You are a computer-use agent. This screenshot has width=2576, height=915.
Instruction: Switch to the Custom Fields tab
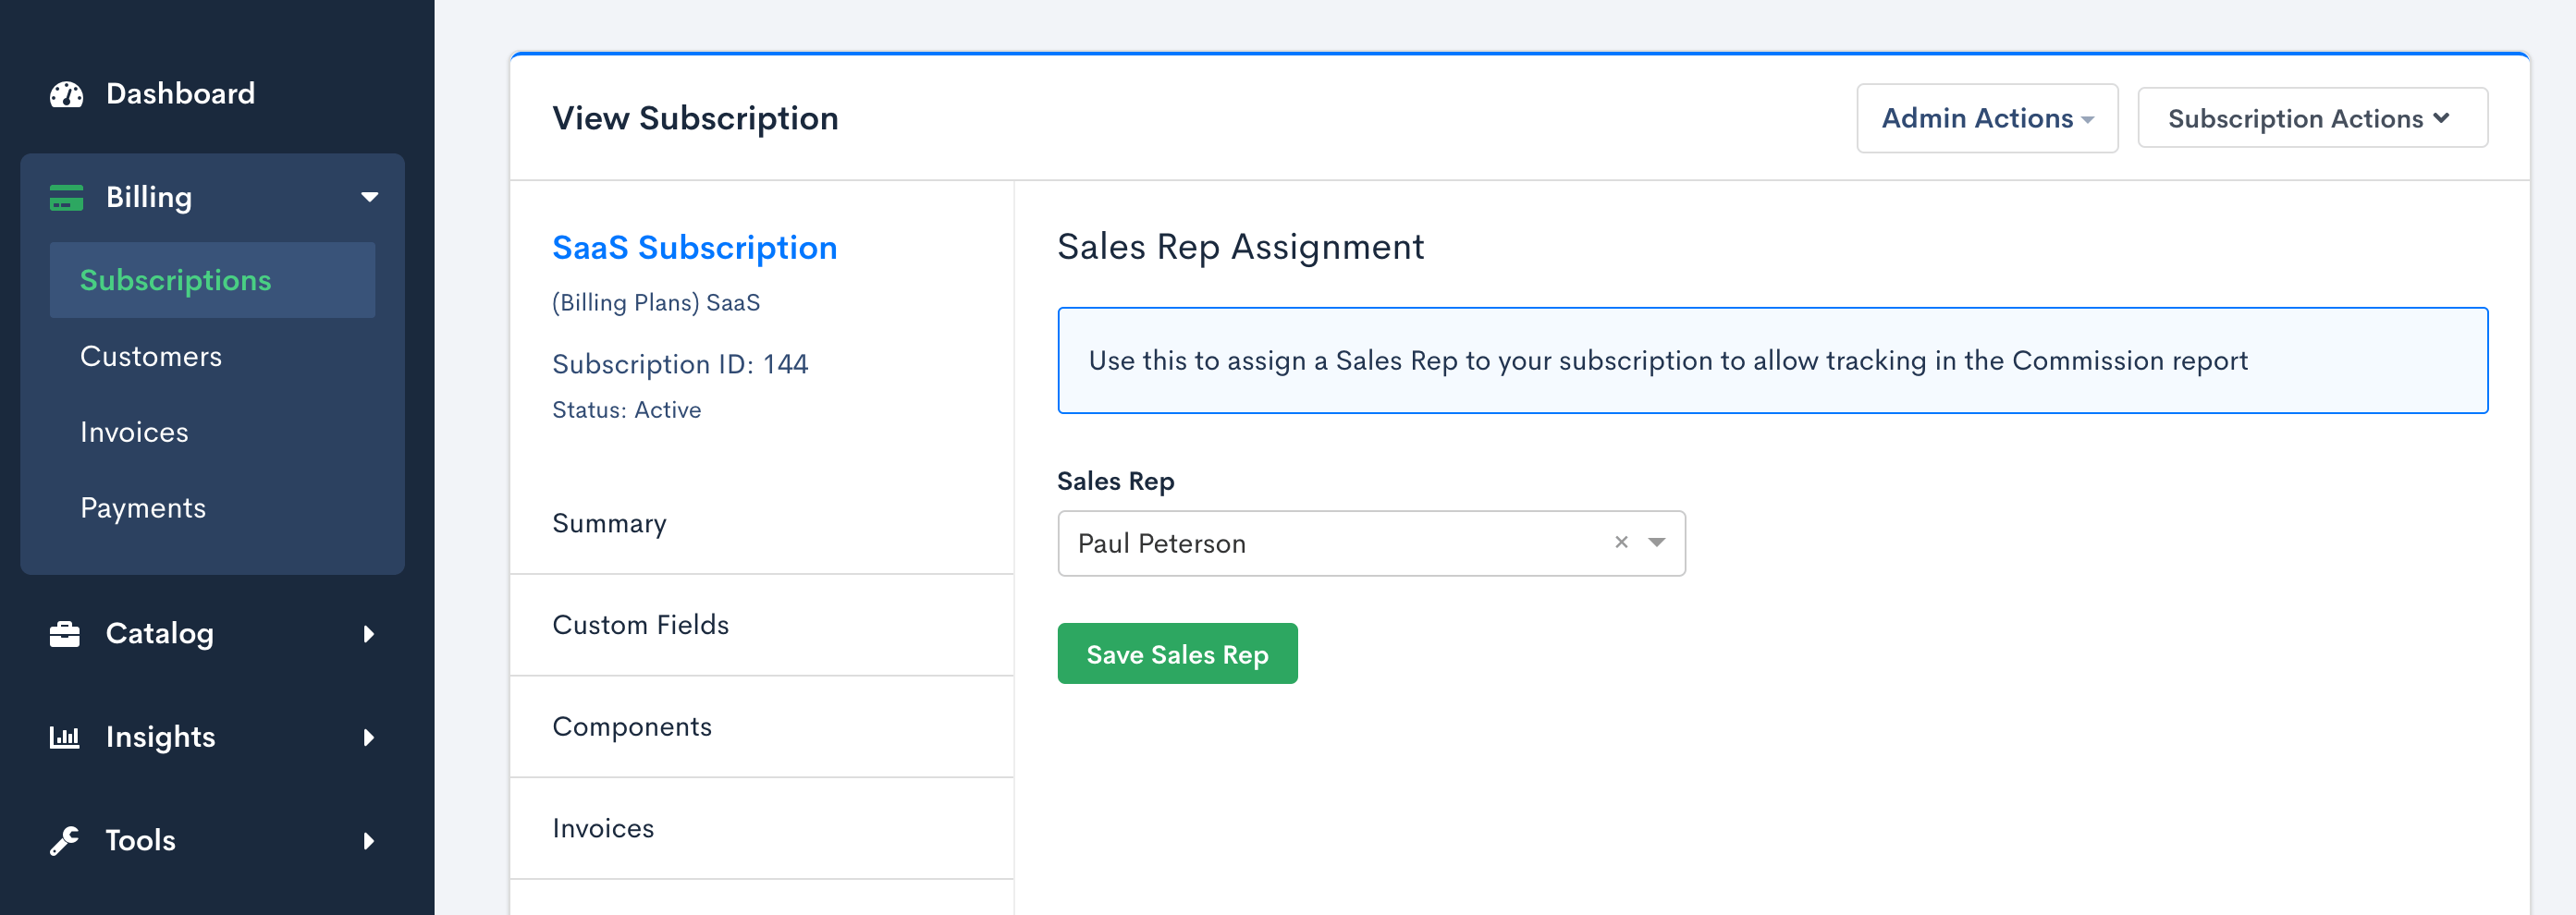(x=640, y=625)
